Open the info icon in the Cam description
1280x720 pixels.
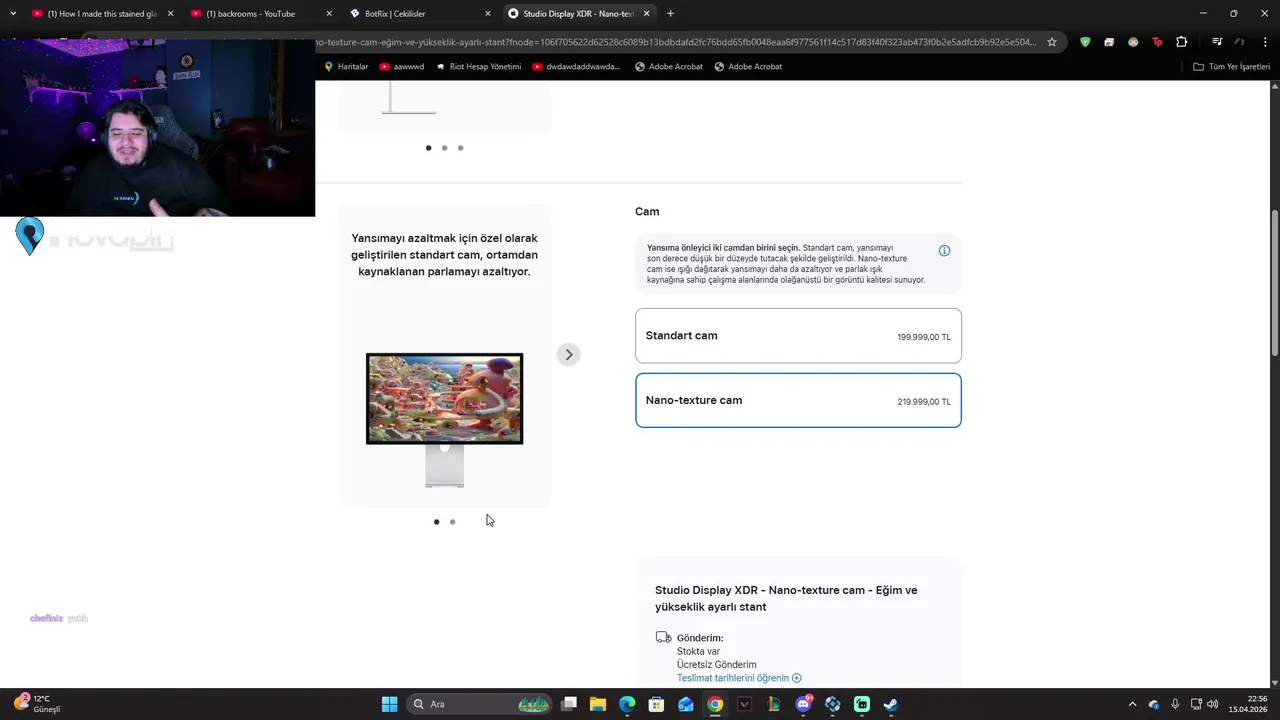(944, 251)
